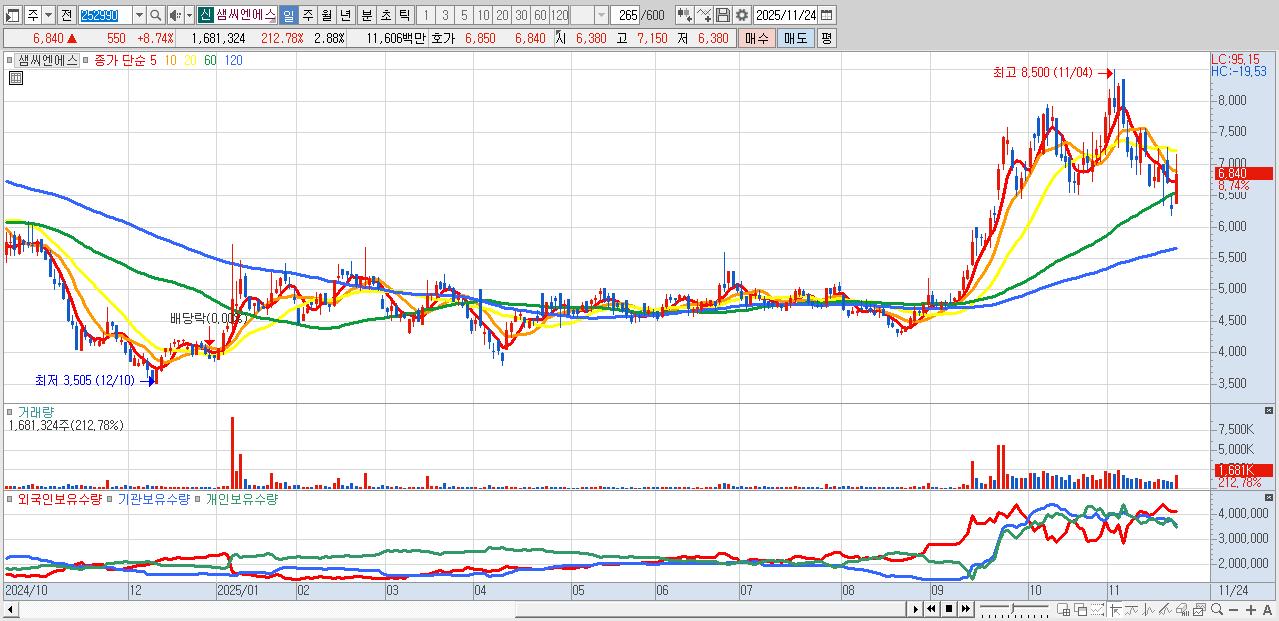Image resolution: width=1279 pixels, height=621 pixels.
Task: Click the minus zoom-out icon at bottom
Action: tap(1233, 609)
